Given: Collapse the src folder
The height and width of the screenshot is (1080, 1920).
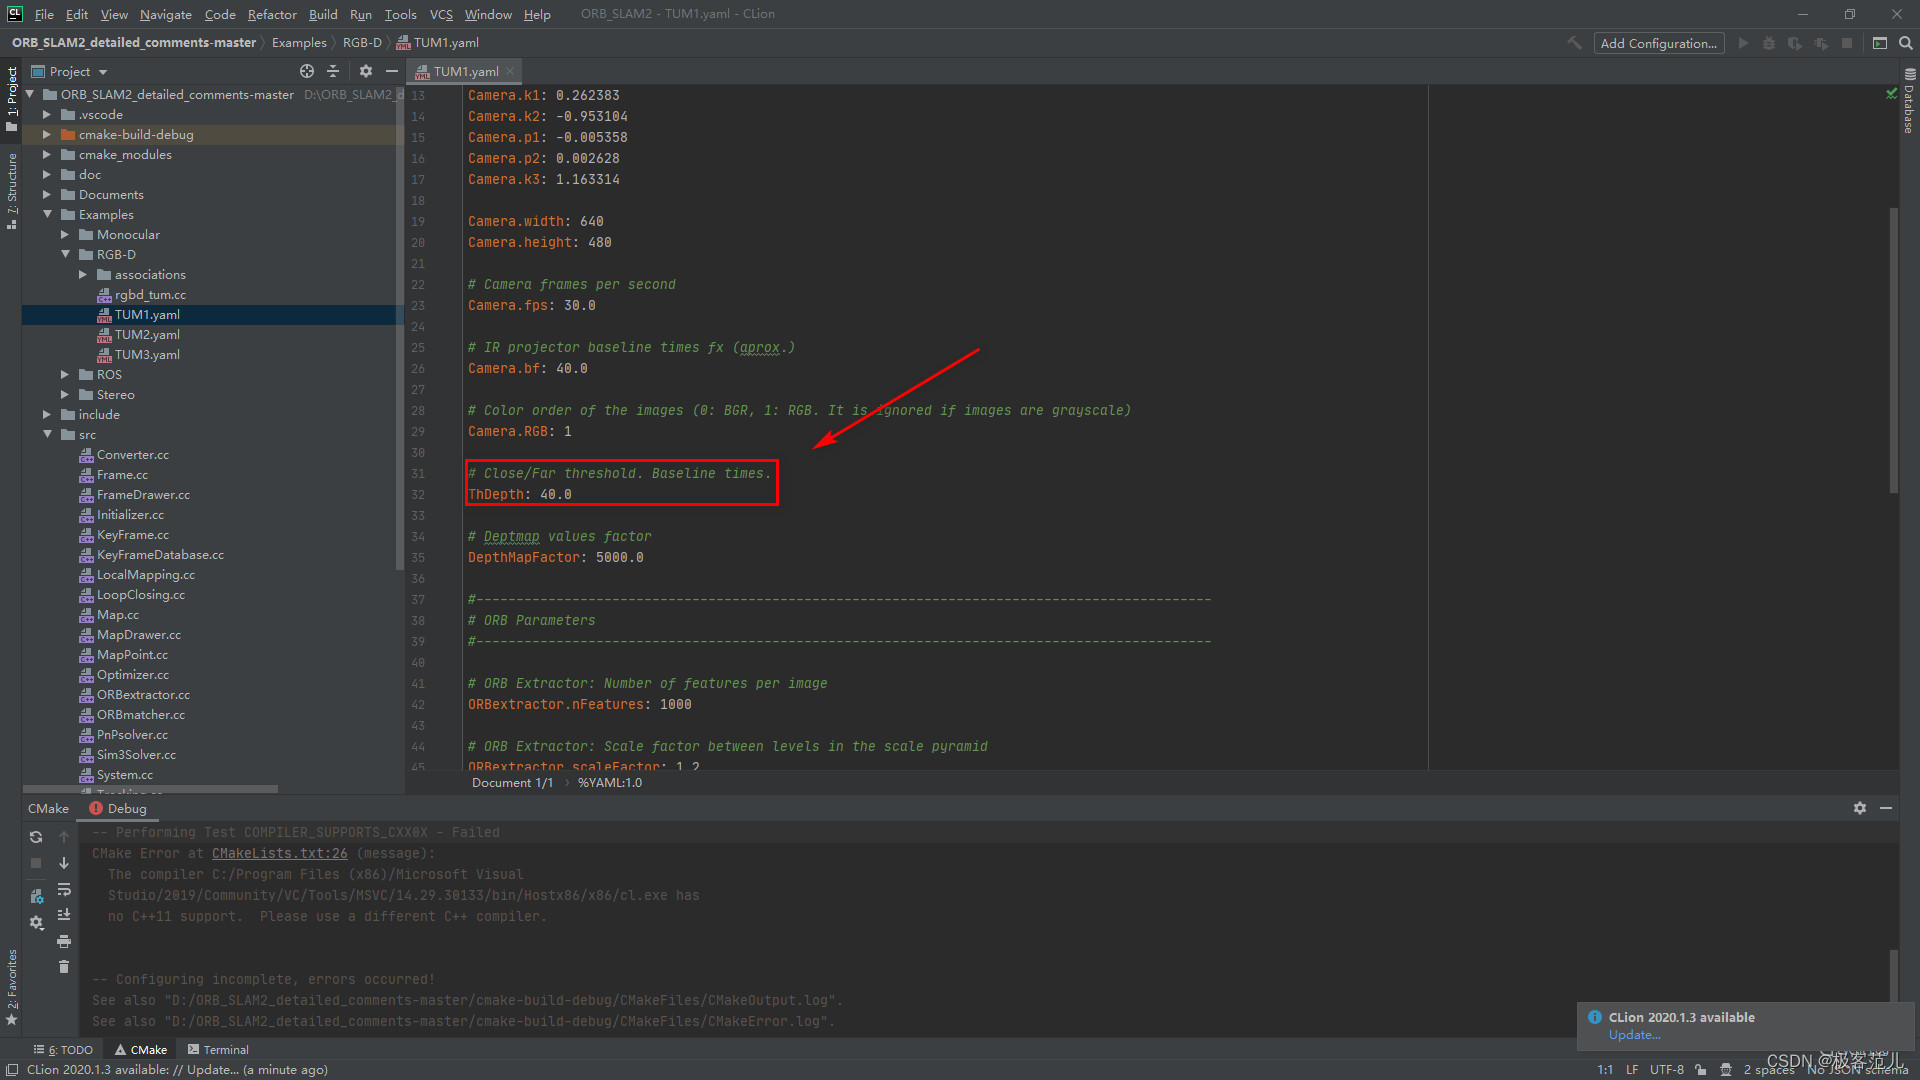Looking at the screenshot, I should point(46,434).
